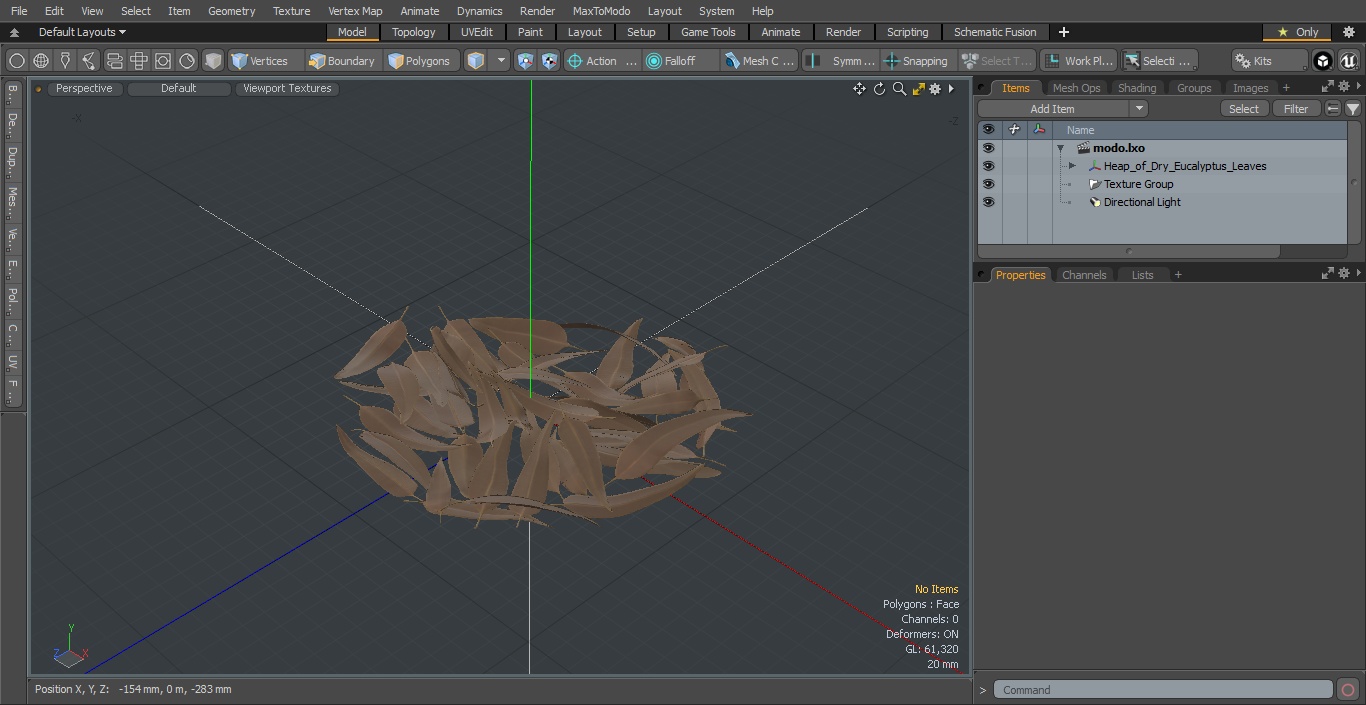Expand the Heap_of_Dry_Eucalyptus_Leaves item
The height and width of the screenshot is (705, 1366).
[x=1072, y=166]
